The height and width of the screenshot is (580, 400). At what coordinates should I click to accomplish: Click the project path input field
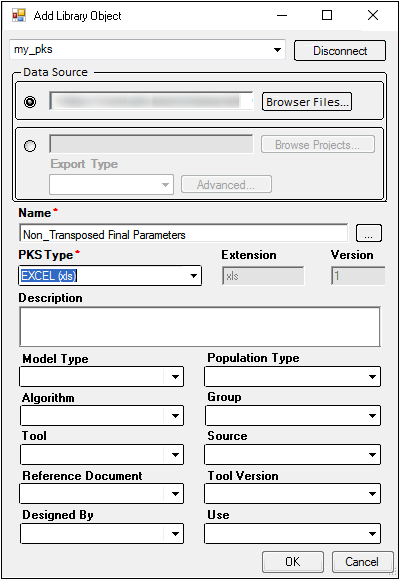coord(151,144)
